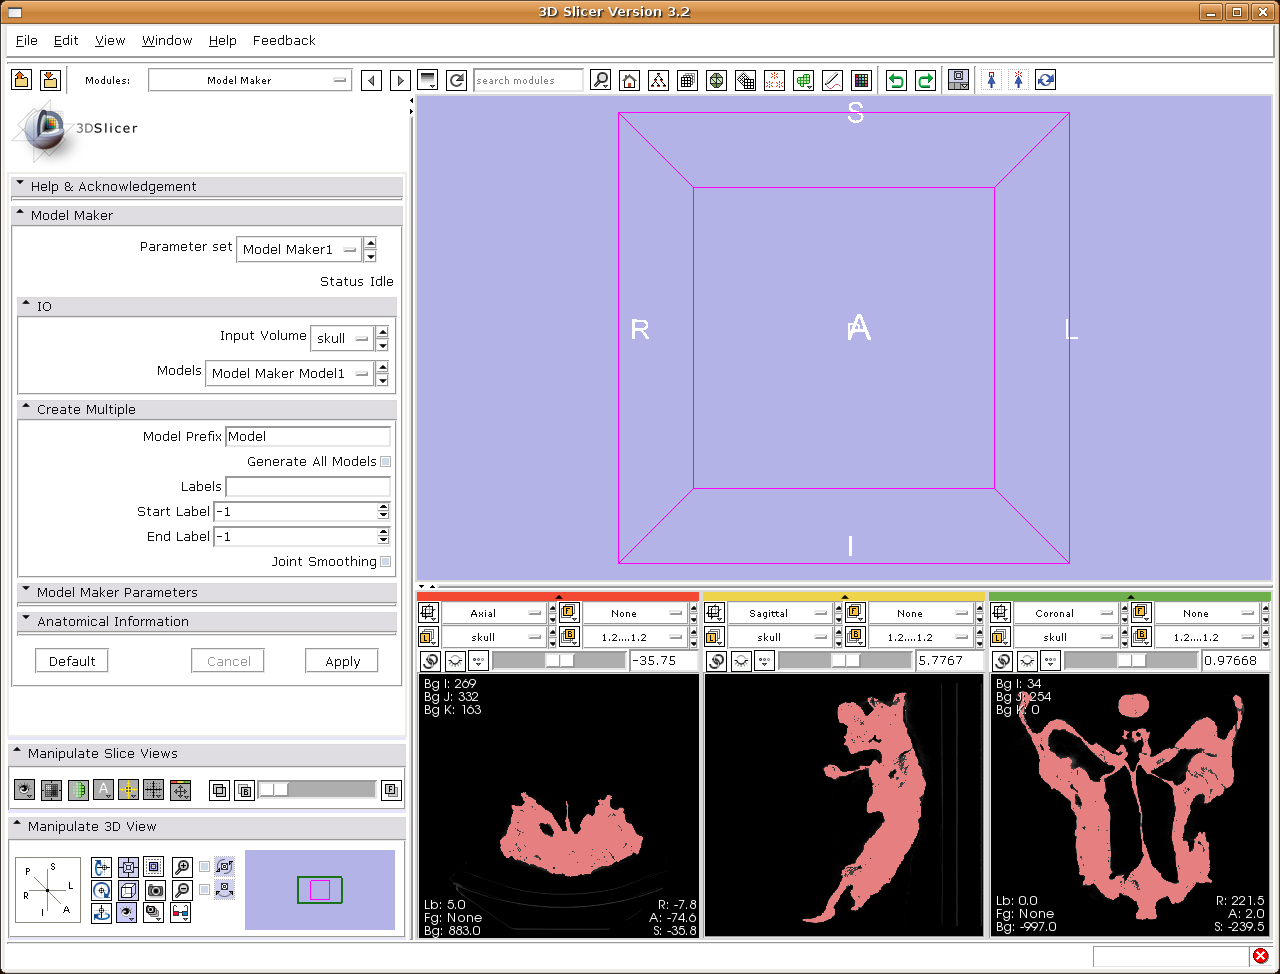Click the Default button
This screenshot has height=974, width=1280.
72,661
